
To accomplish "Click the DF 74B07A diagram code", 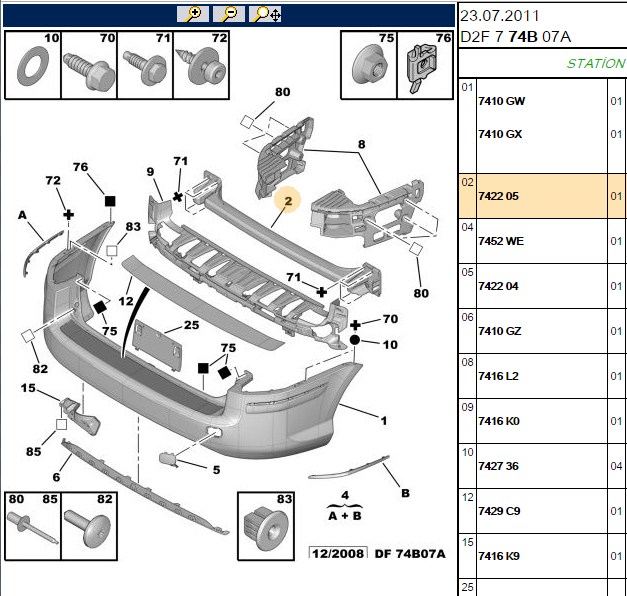I will pos(410,554).
